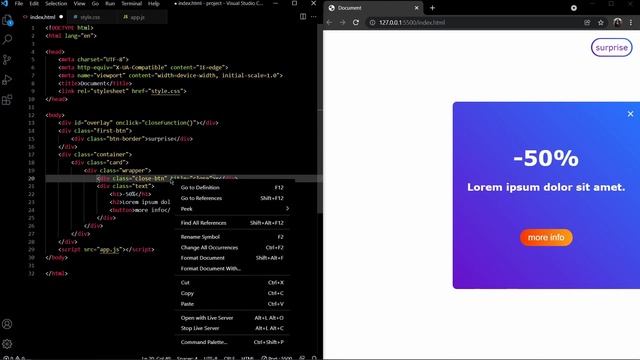Open the Selection menu

tap(56, 3)
